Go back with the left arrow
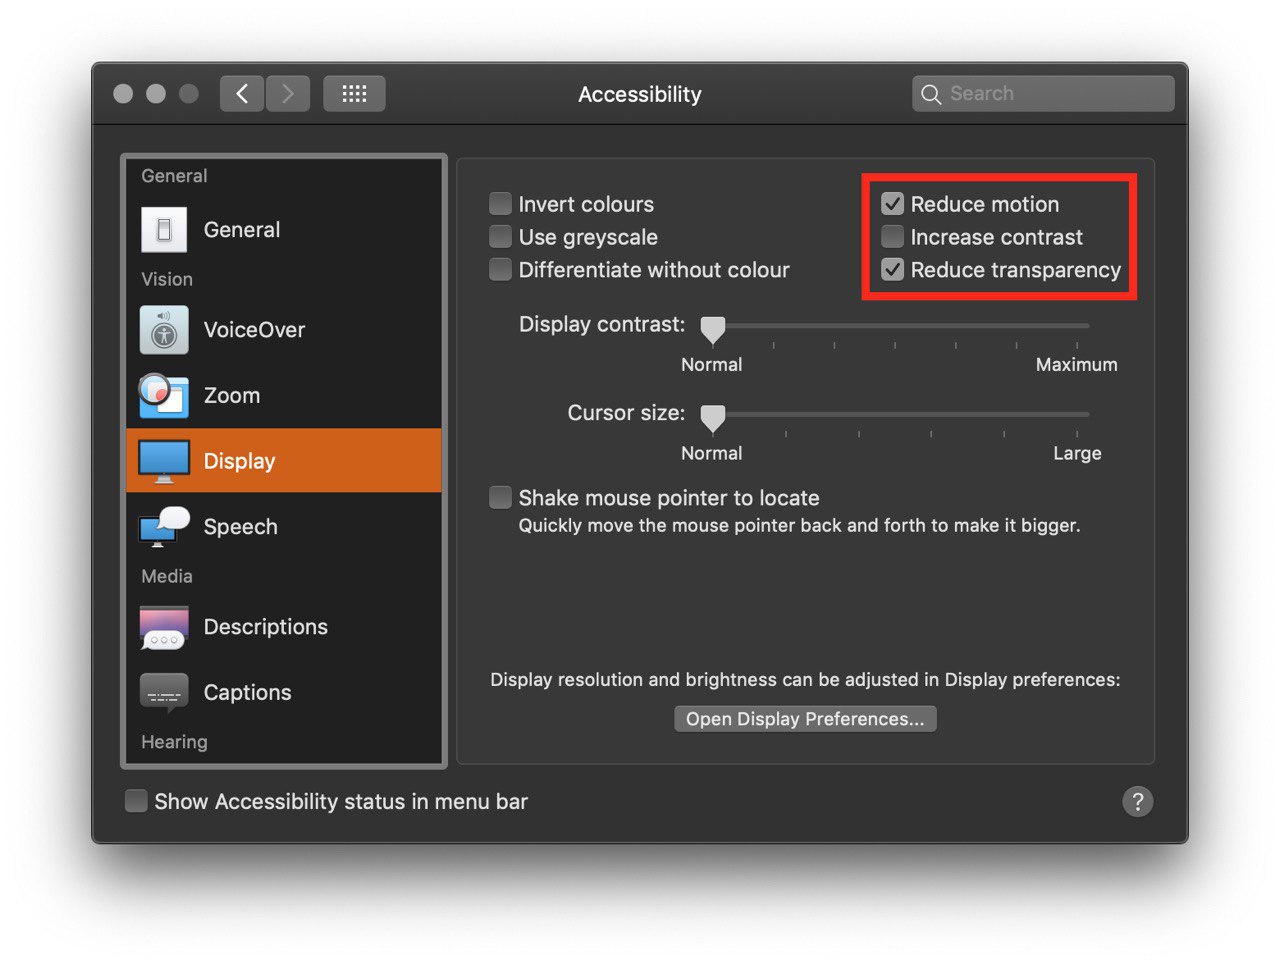 pos(242,94)
